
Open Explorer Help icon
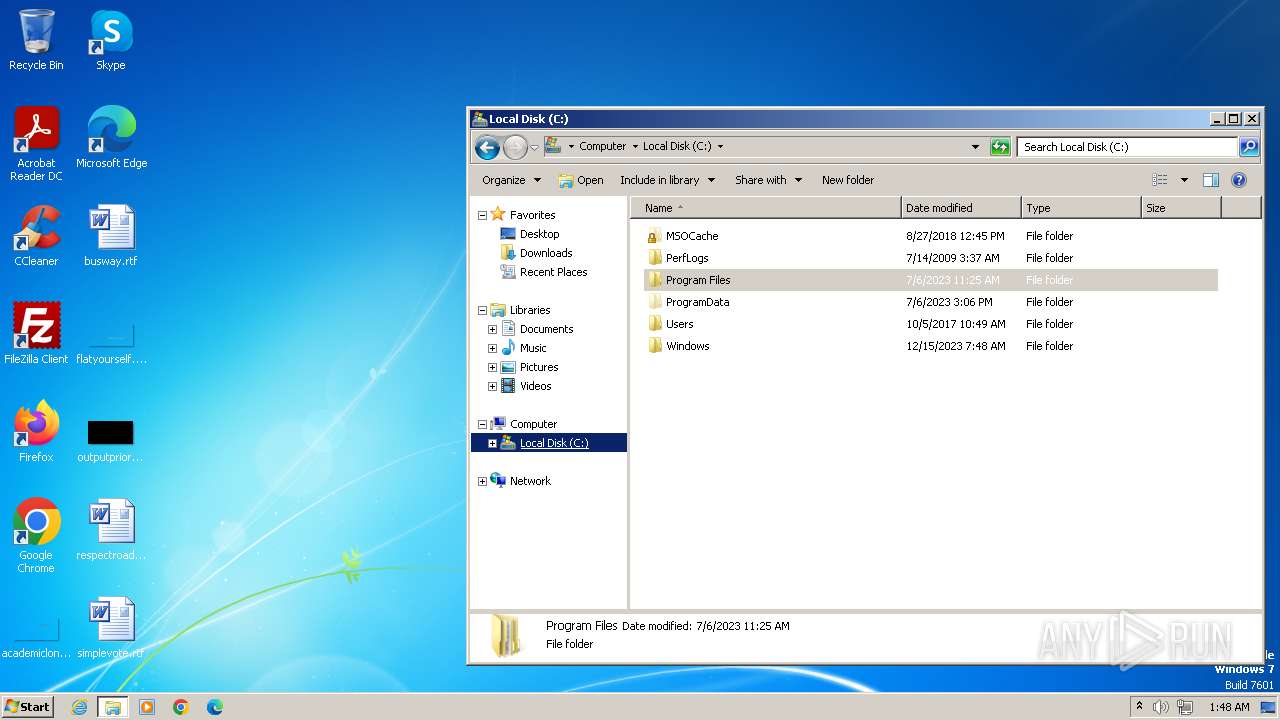tap(1239, 180)
